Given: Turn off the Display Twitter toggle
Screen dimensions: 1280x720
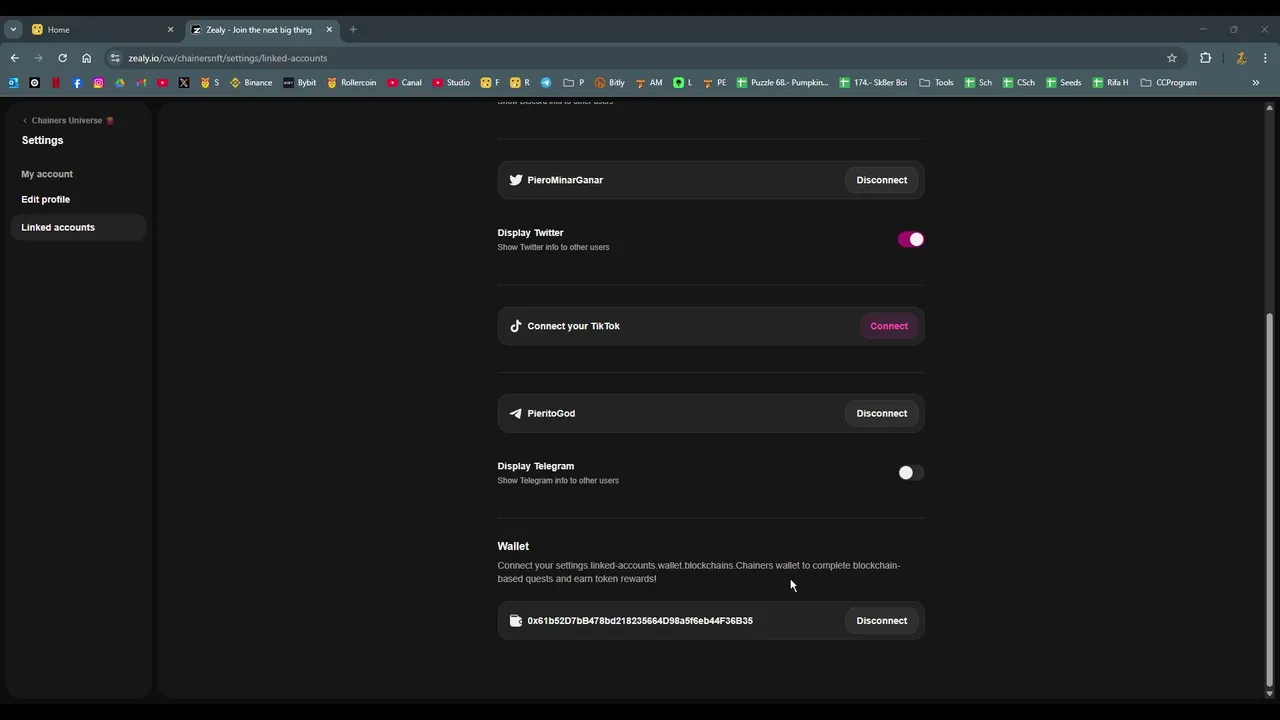Looking at the screenshot, I should (x=910, y=239).
